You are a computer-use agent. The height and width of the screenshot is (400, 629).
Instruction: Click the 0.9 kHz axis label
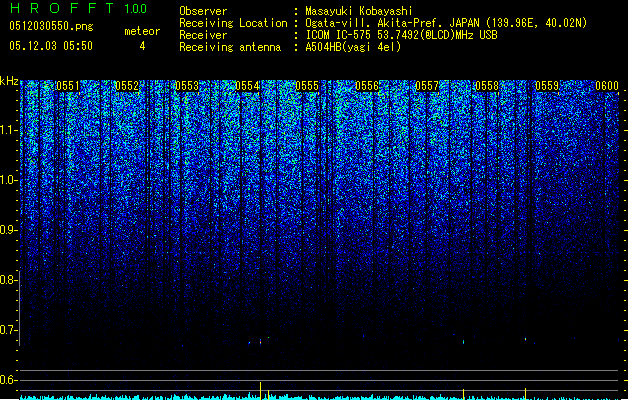coord(9,230)
